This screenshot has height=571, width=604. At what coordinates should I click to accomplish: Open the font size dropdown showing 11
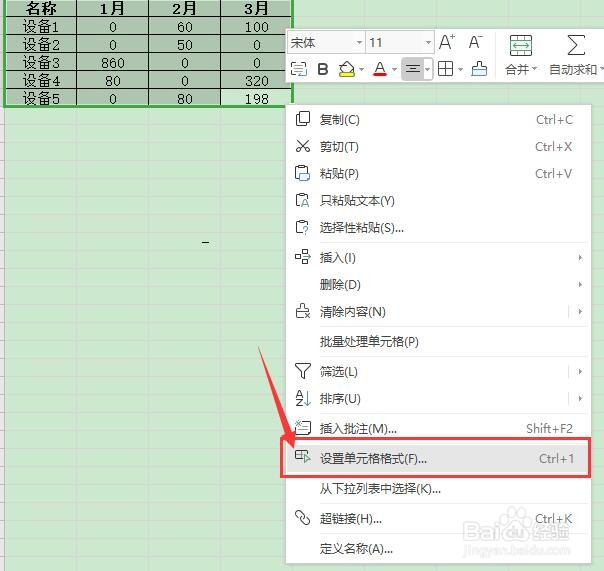click(x=428, y=42)
